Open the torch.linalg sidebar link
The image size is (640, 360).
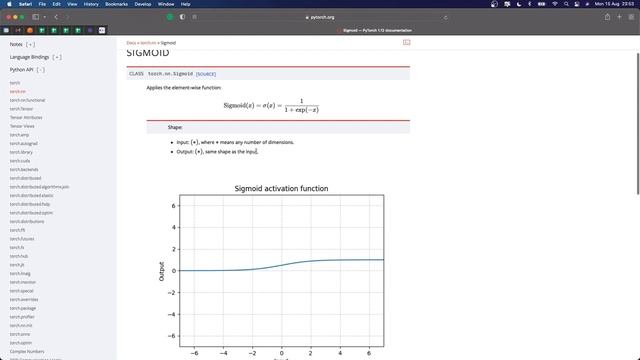[20, 273]
